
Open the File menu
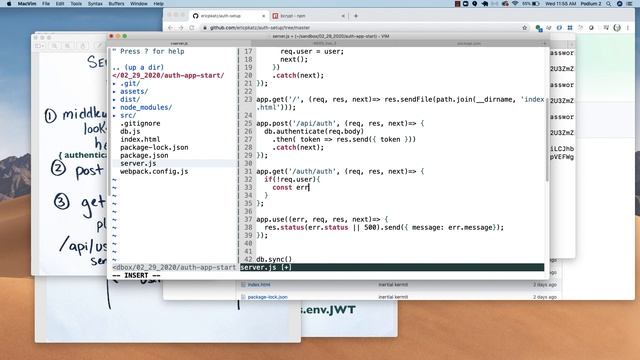pos(46,4)
